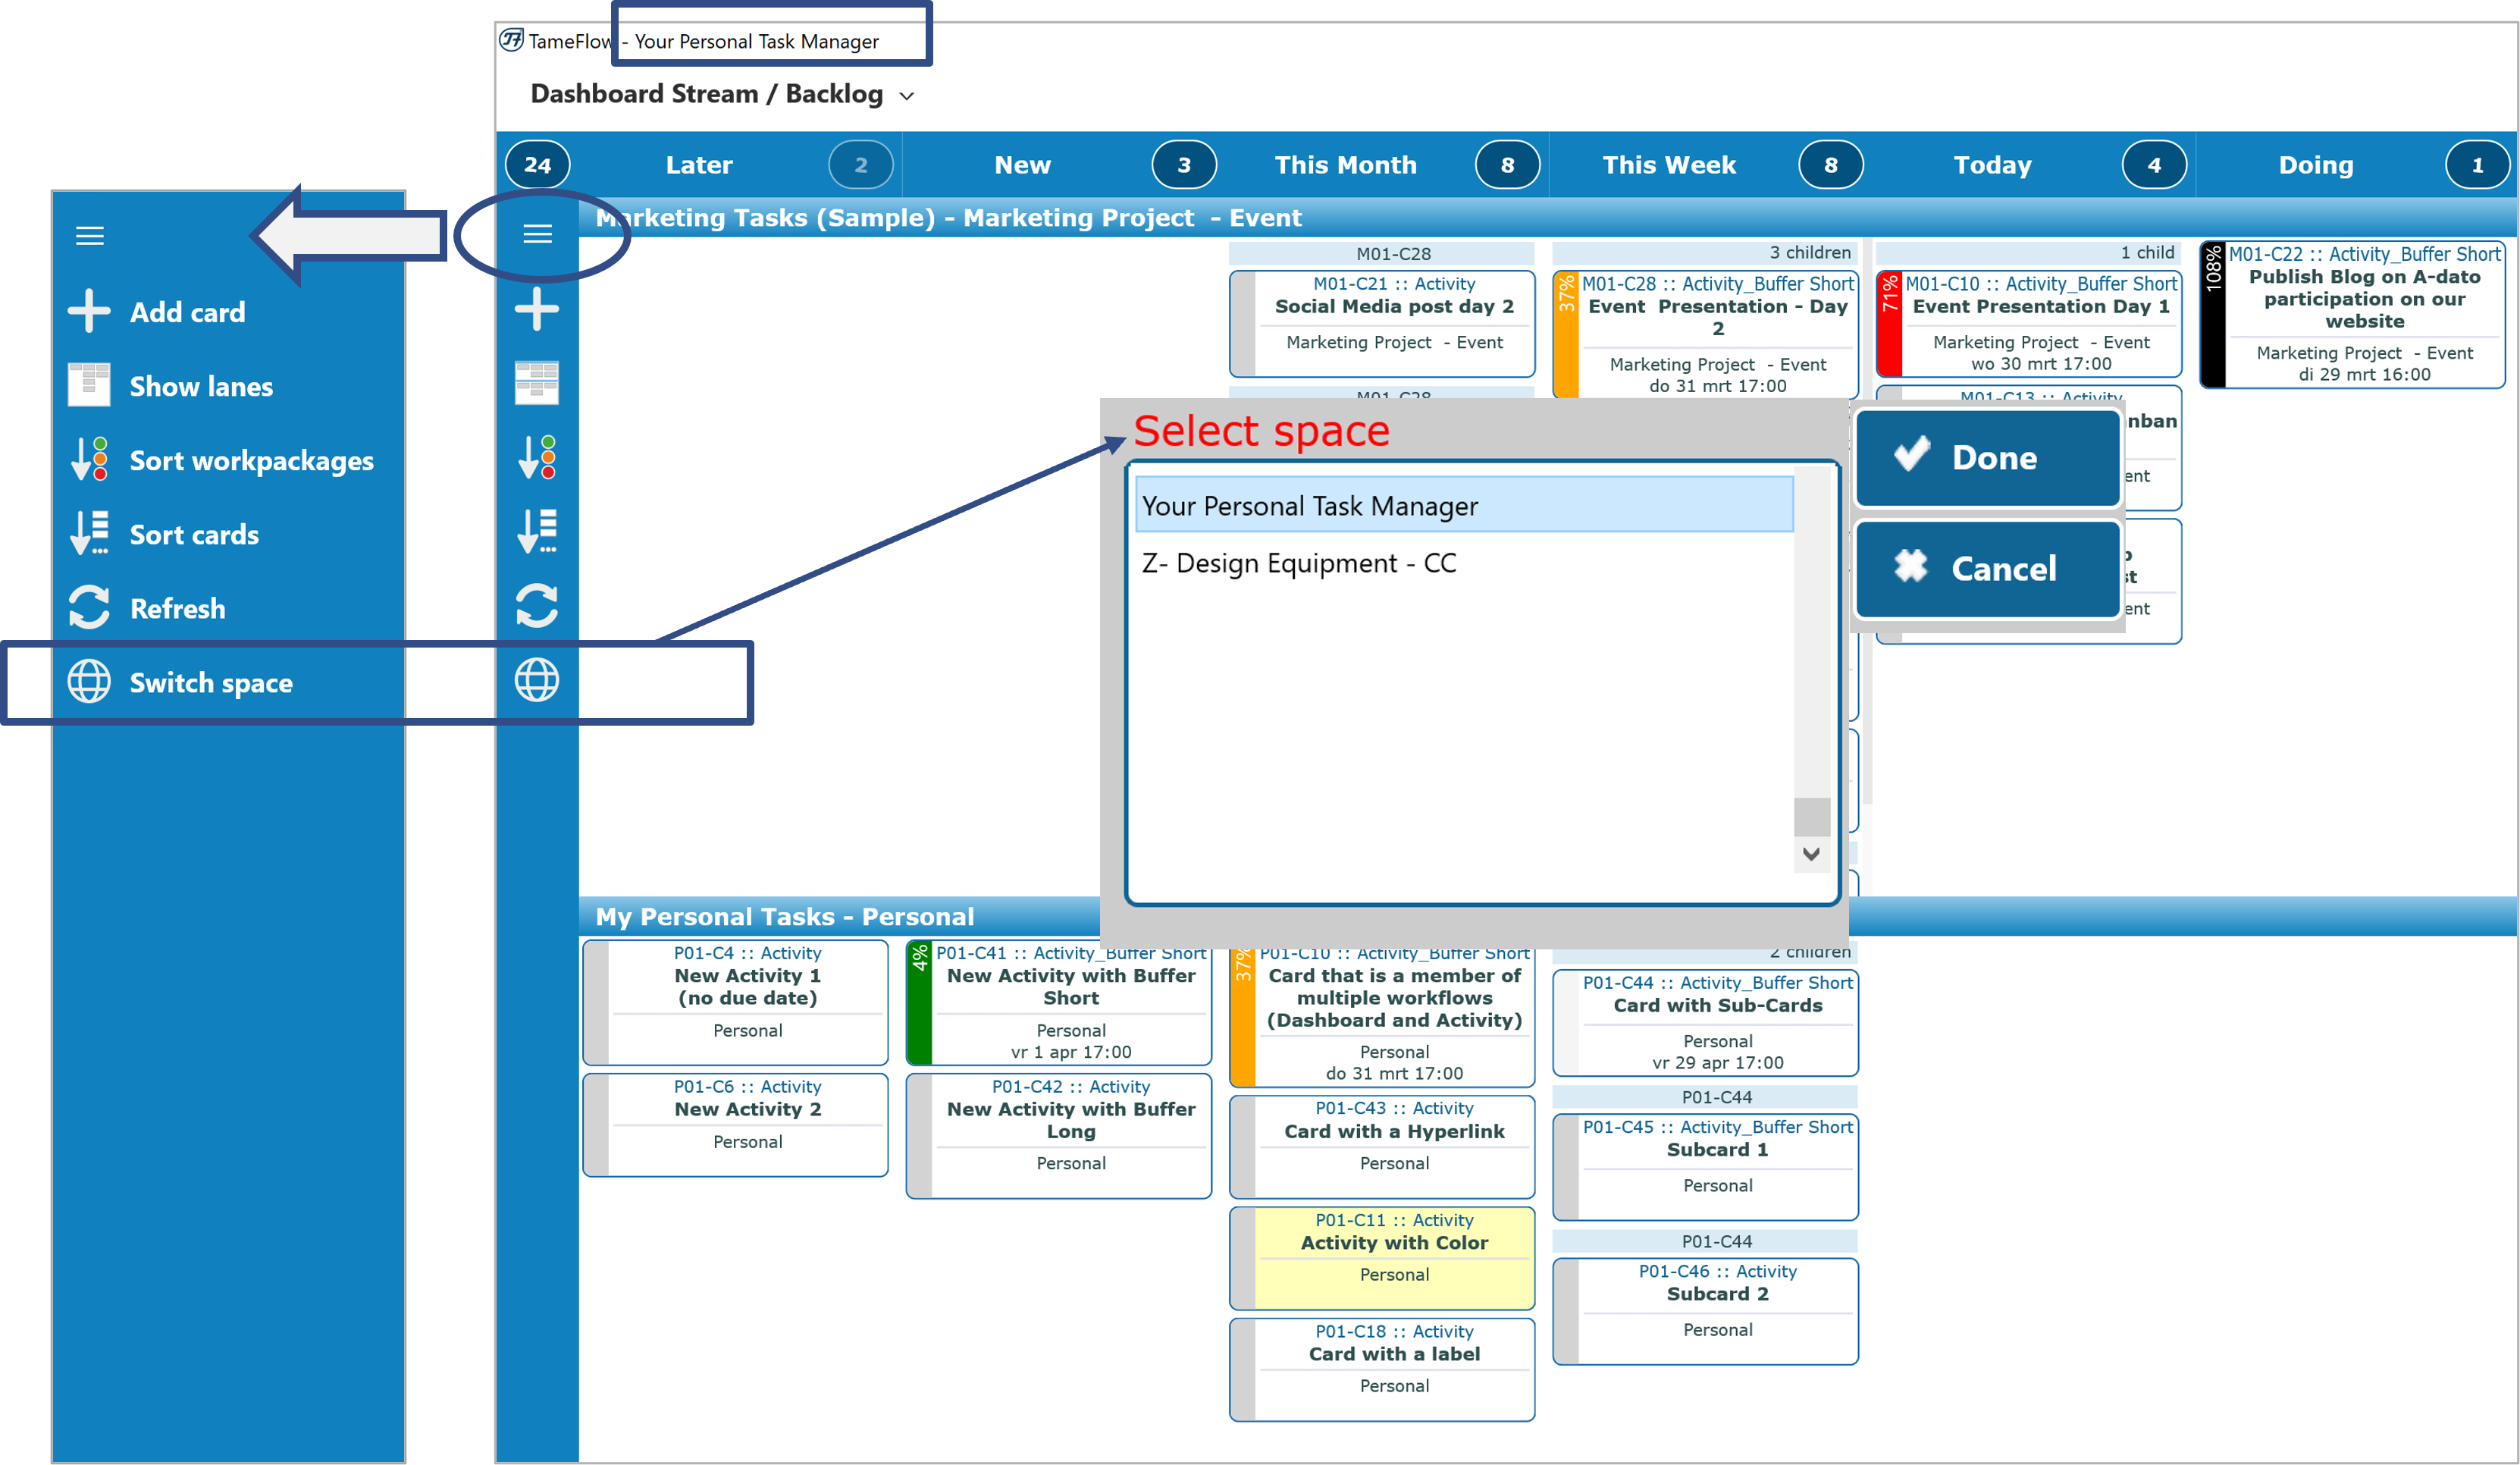Screen dimensions: 2520x1465
Task: Click the traffic-light icon beside Sort workpackages
Action: point(89,459)
